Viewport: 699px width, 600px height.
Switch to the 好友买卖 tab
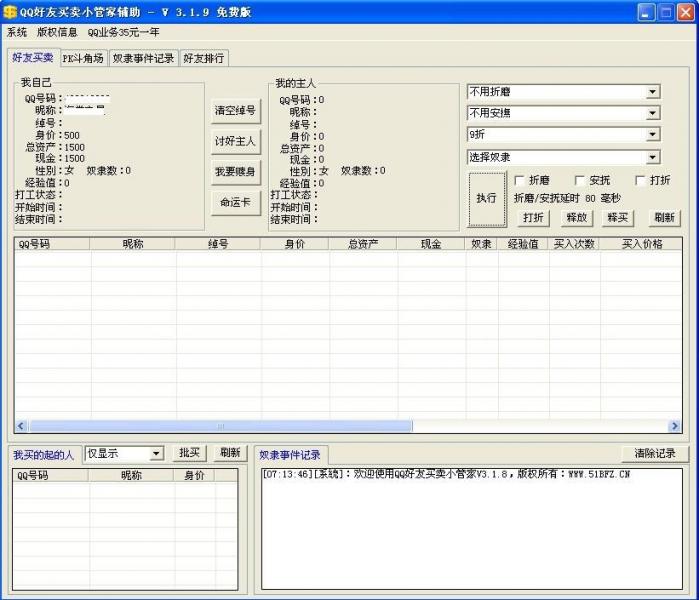pyautogui.click(x=33, y=58)
